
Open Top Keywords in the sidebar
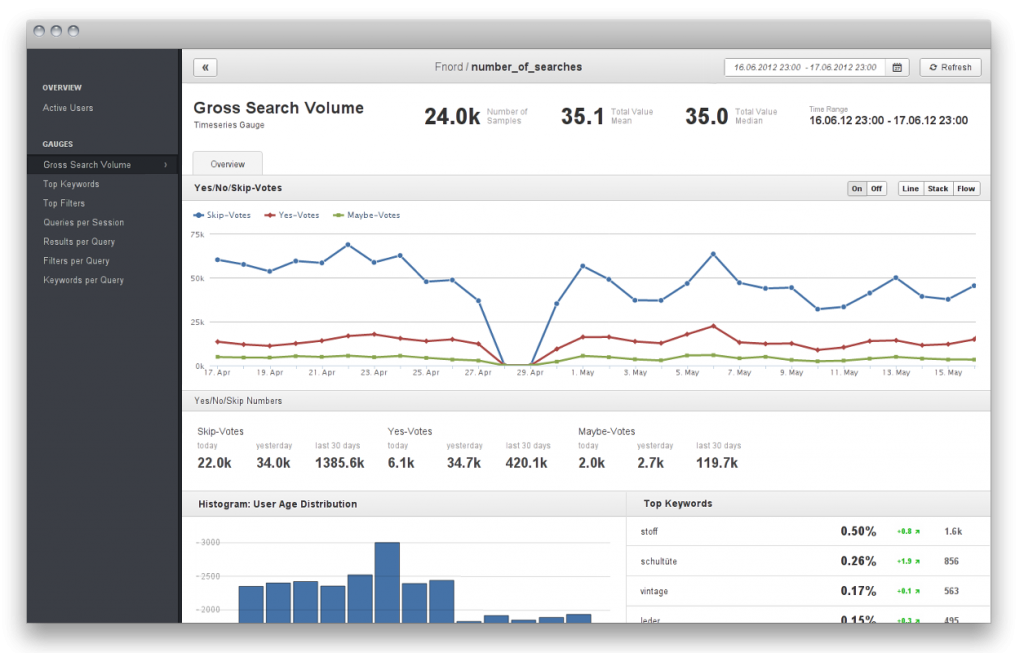pyautogui.click(x=71, y=184)
